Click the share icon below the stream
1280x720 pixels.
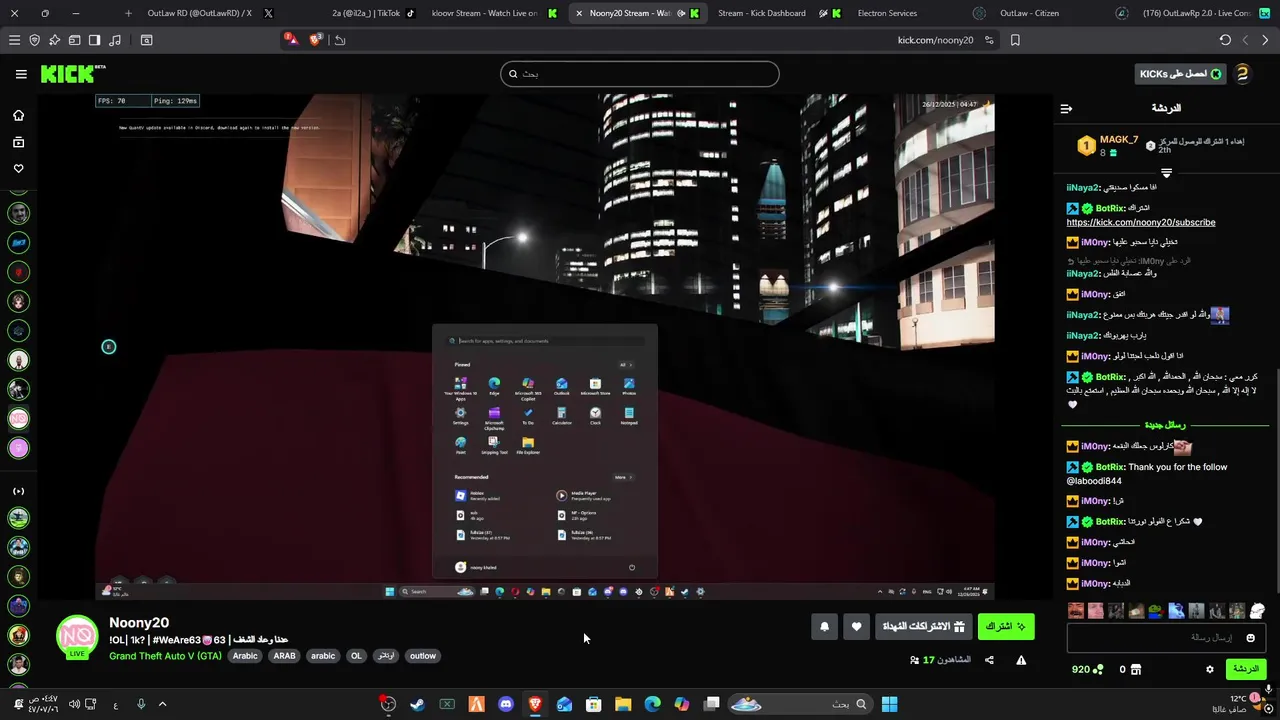pos(989,660)
